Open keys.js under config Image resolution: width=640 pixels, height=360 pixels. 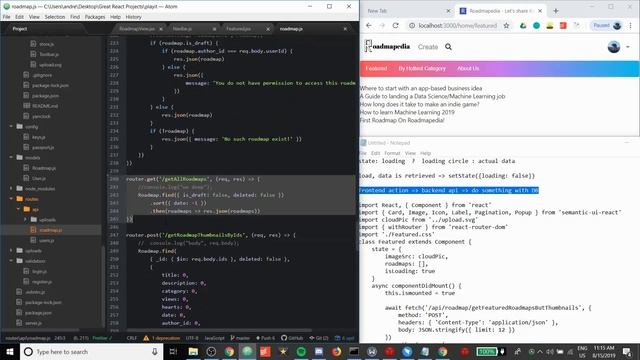tap(39, 137)
